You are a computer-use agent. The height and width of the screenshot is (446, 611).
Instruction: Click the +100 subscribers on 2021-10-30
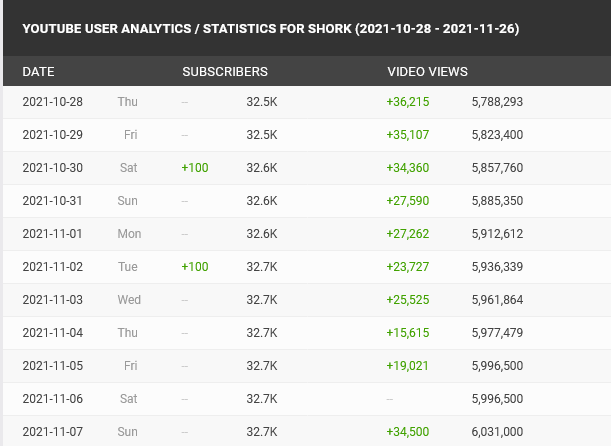coord(195,168)
